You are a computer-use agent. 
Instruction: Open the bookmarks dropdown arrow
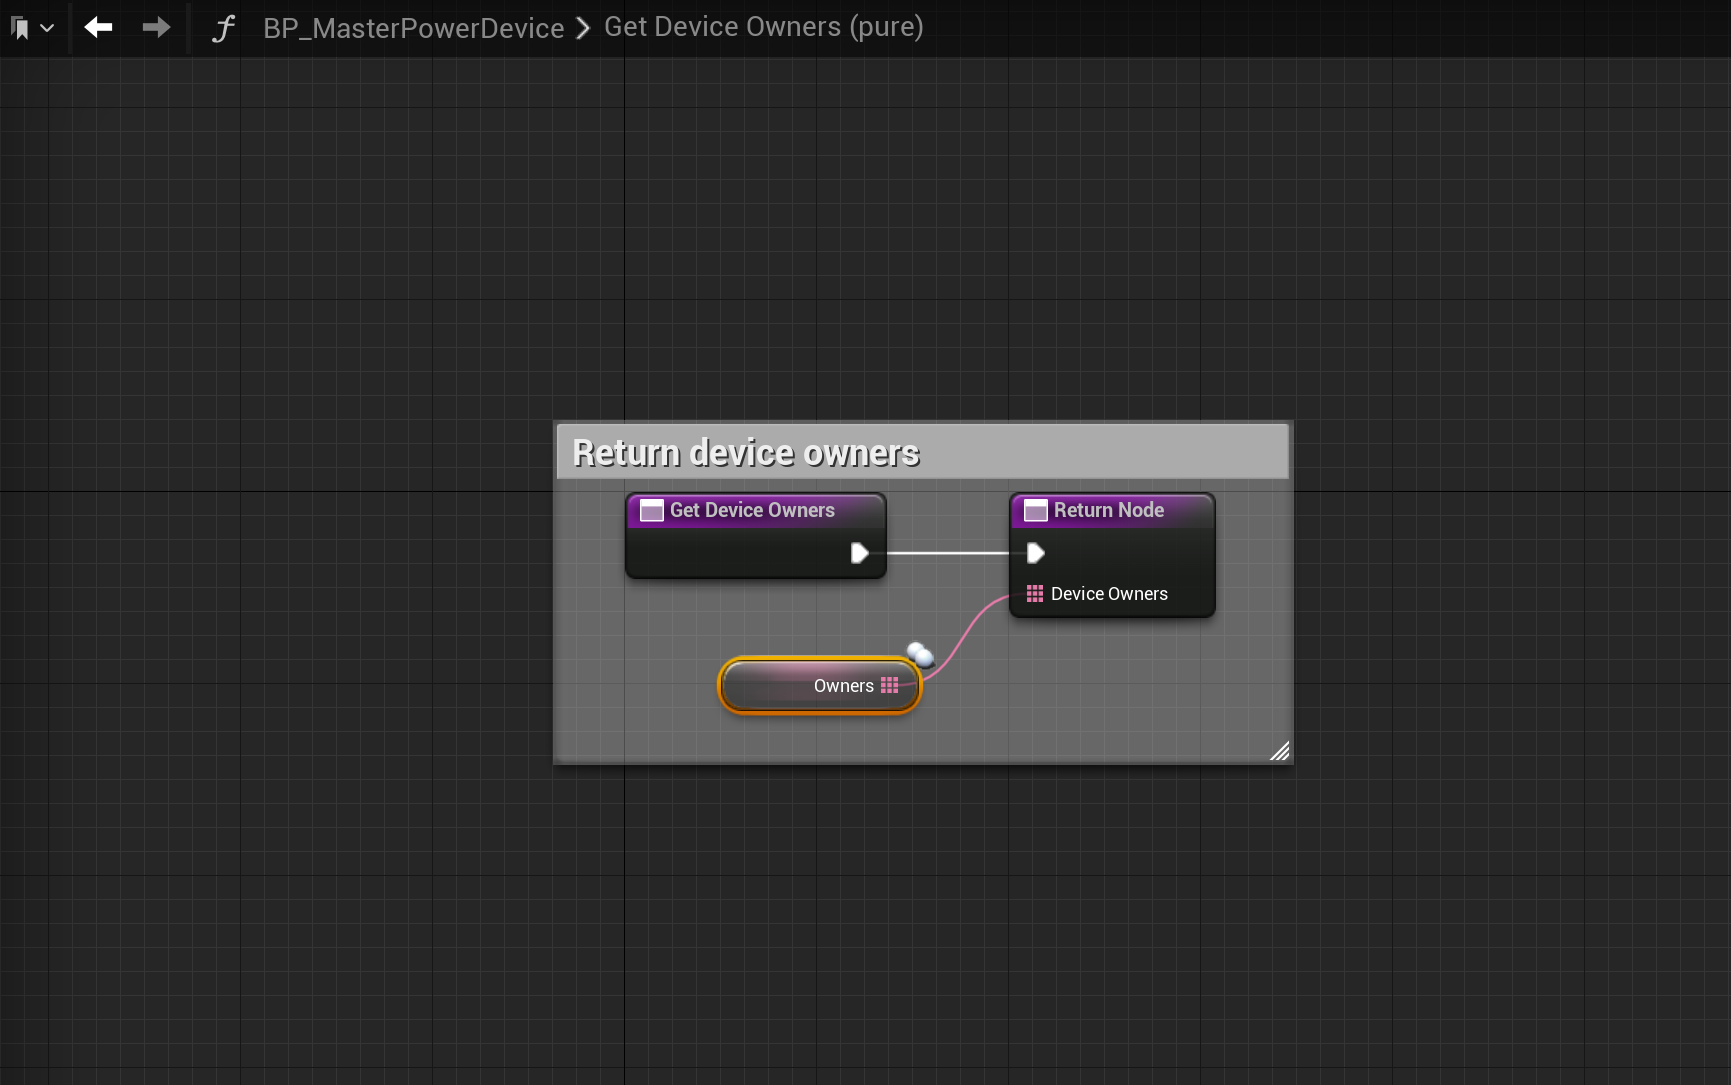click(47, 28)
